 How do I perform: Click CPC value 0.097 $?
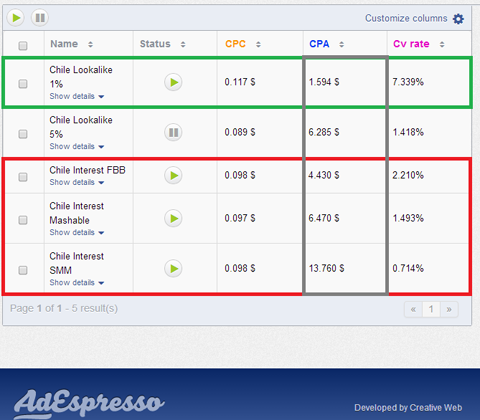[240, 218]
